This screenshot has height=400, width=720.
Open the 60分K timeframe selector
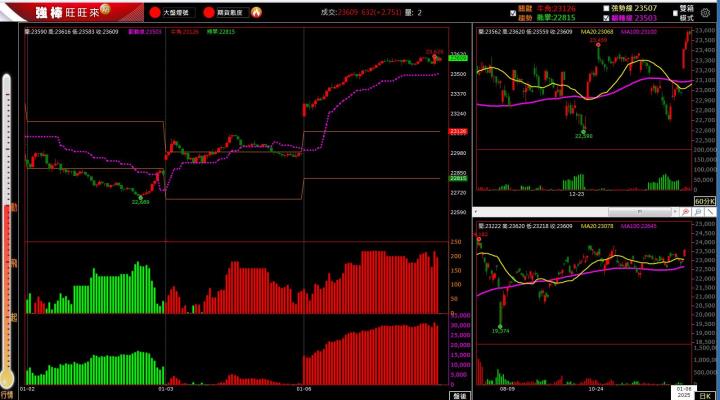coord(704,201)
